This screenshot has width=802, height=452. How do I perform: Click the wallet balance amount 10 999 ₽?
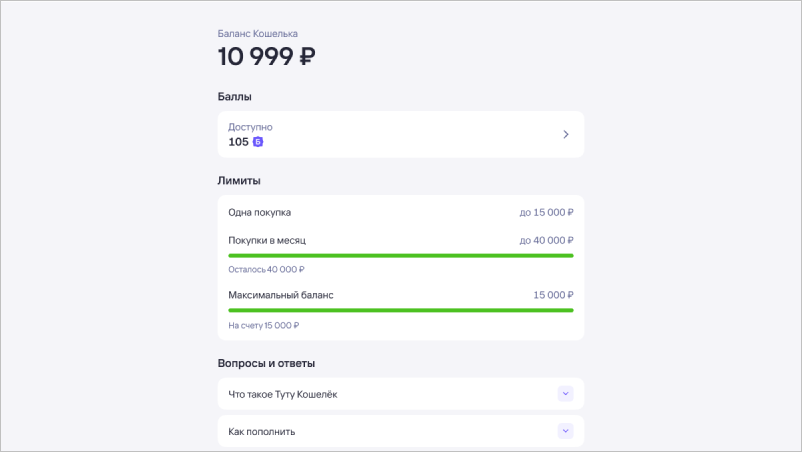coord(267,57)
